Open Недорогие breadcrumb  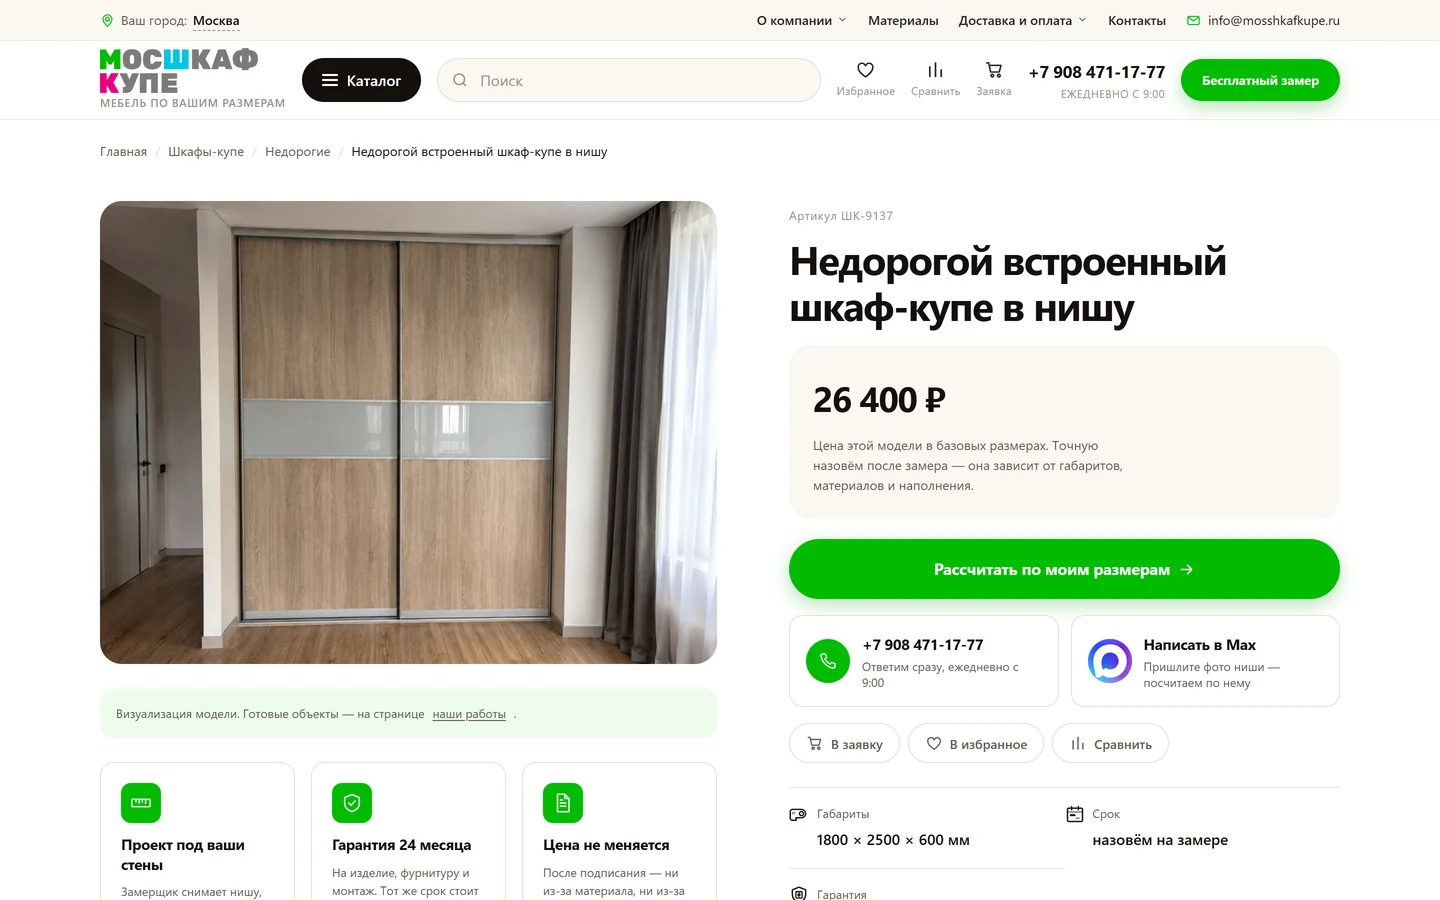pos(297,152)
